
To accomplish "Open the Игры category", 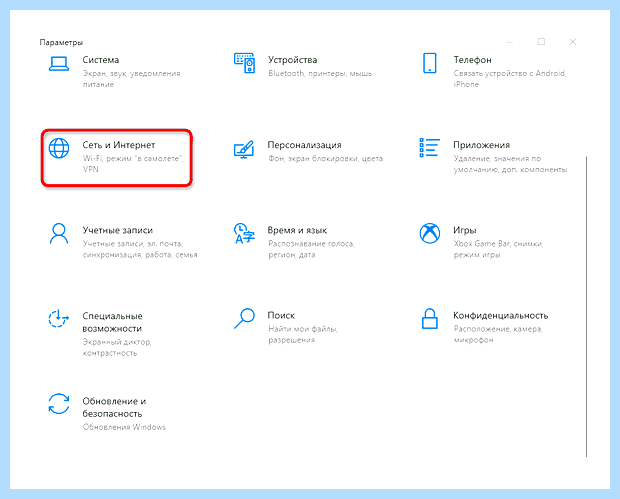I will [465, 231].
